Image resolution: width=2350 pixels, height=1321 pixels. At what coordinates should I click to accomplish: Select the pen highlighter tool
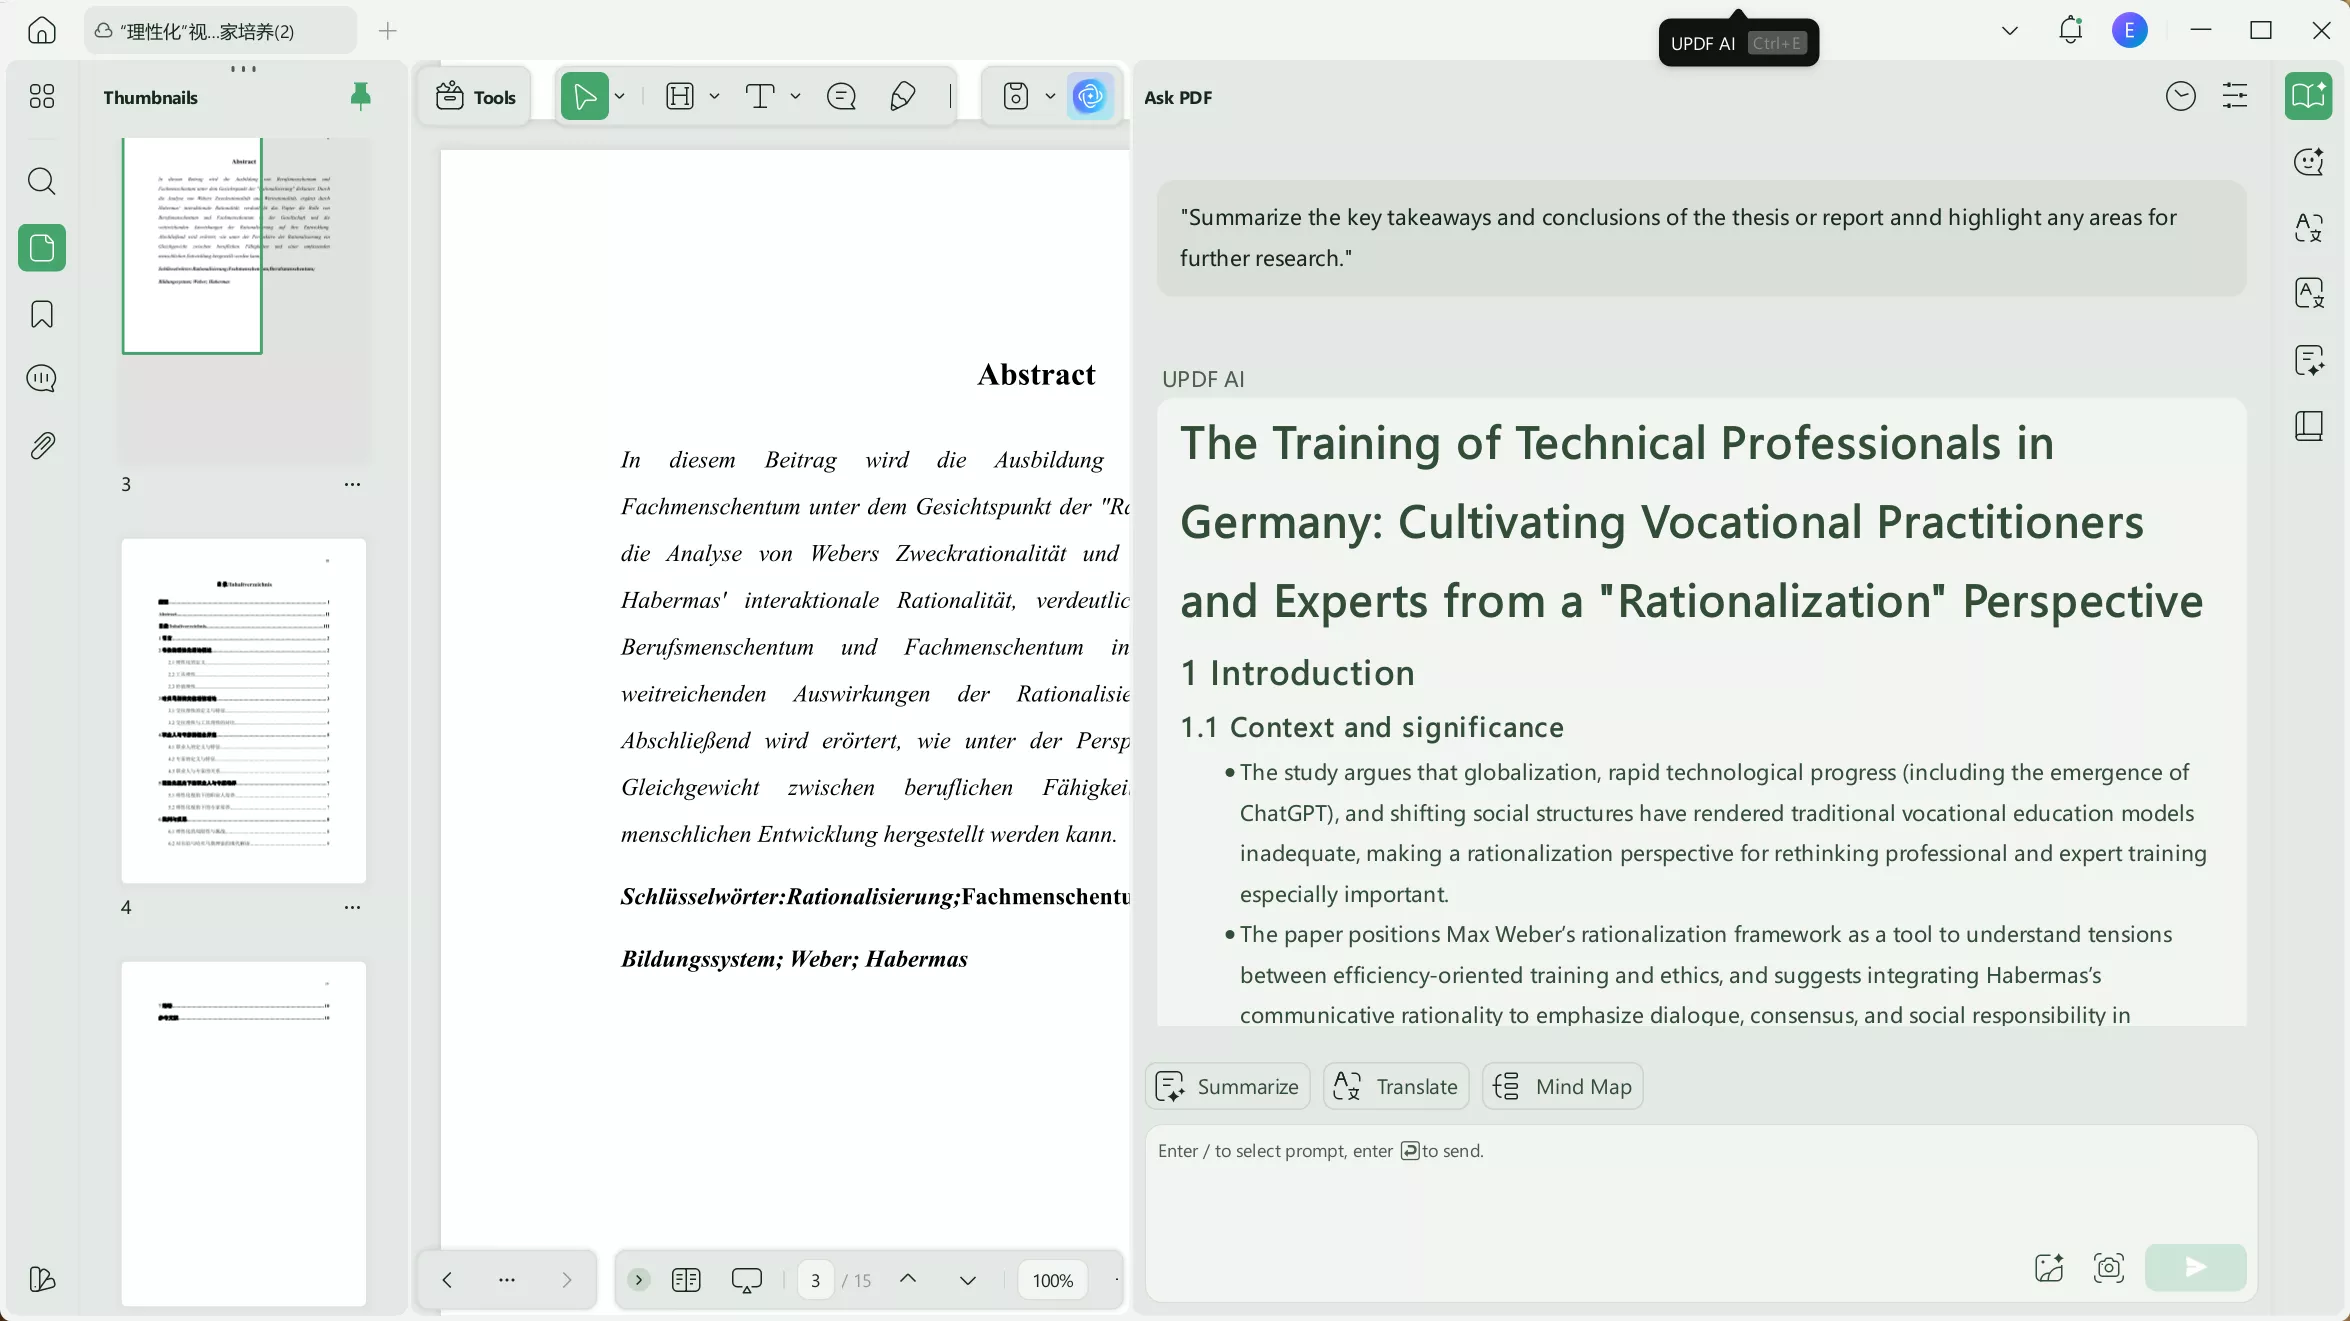pyautogui.click(x=902, y=96)
